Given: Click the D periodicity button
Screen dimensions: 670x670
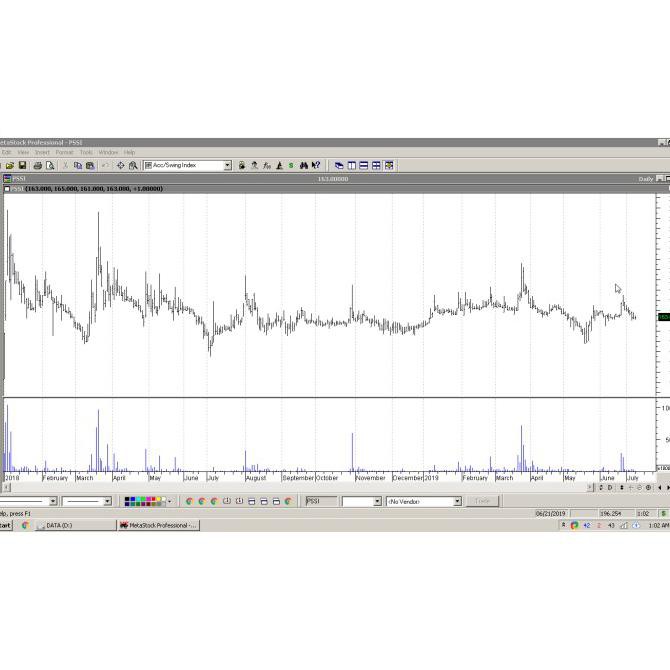Looking at the screenshot, I should click(610, 488).
